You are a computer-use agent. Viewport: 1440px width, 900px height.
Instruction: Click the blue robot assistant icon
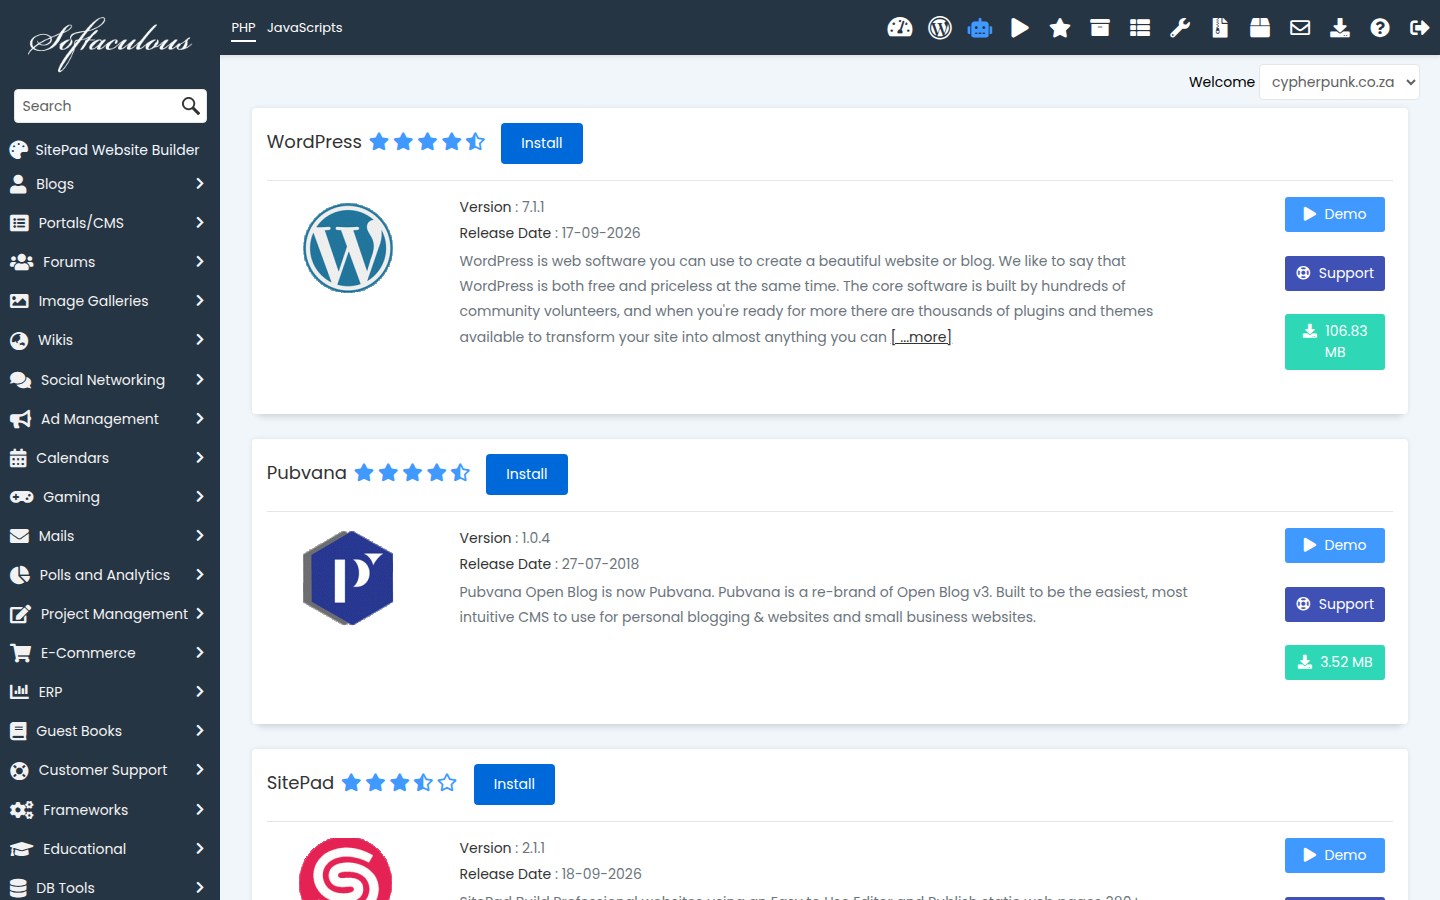tap(980, 28)
